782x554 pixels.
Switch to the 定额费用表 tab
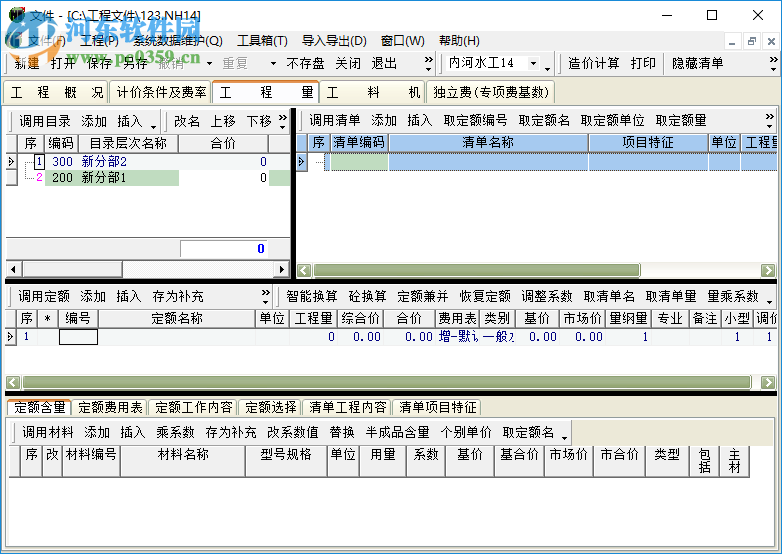click(110, 407)
